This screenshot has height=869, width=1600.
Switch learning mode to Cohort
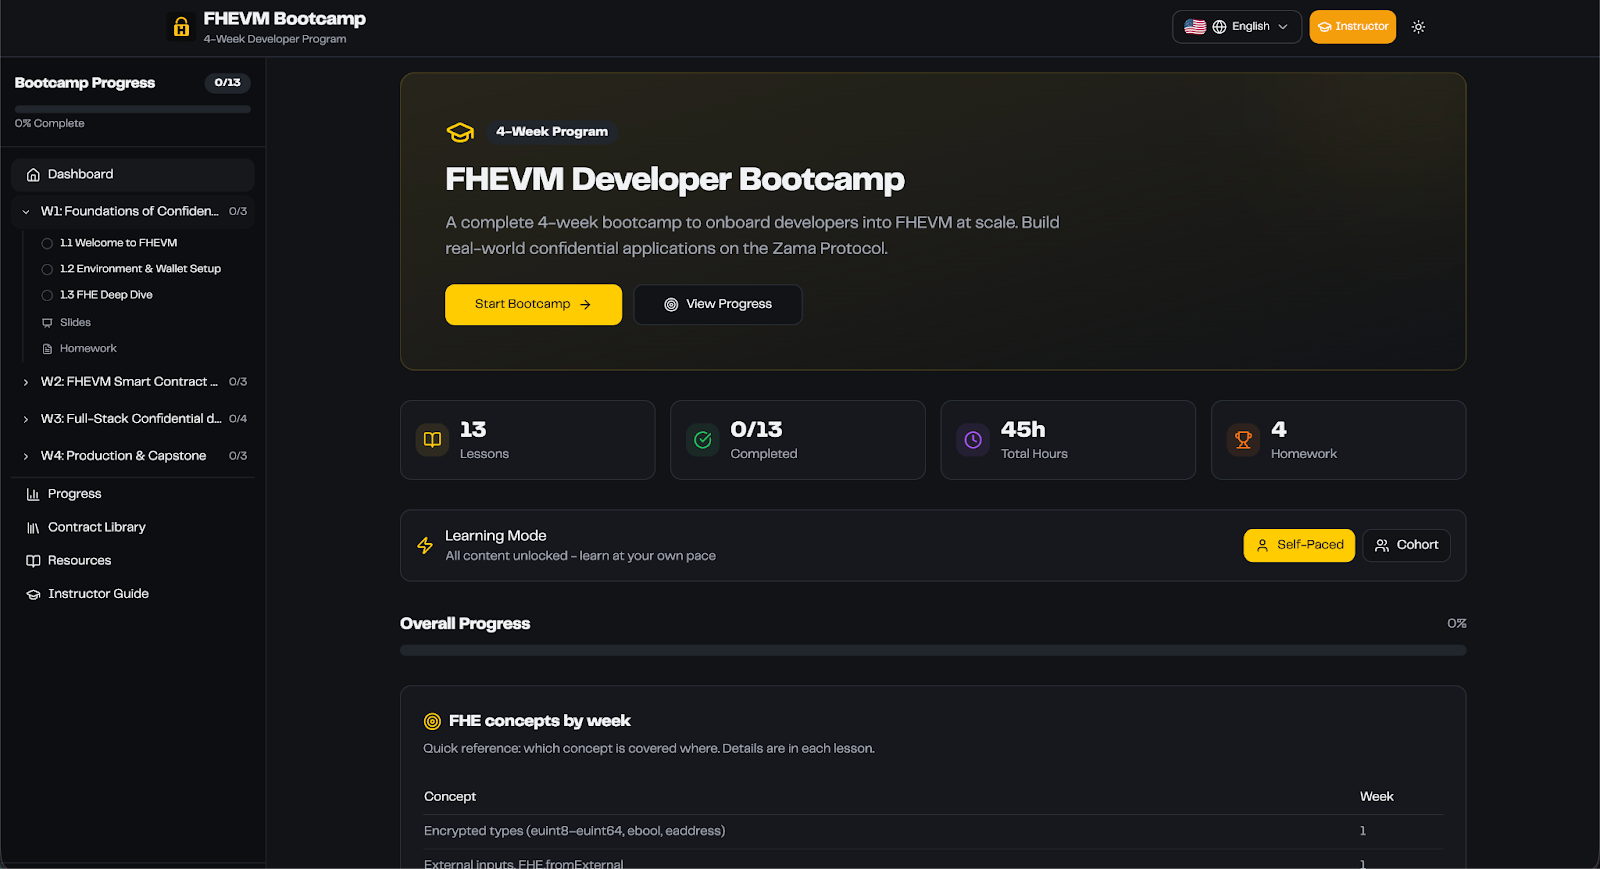click(1406, 546)
